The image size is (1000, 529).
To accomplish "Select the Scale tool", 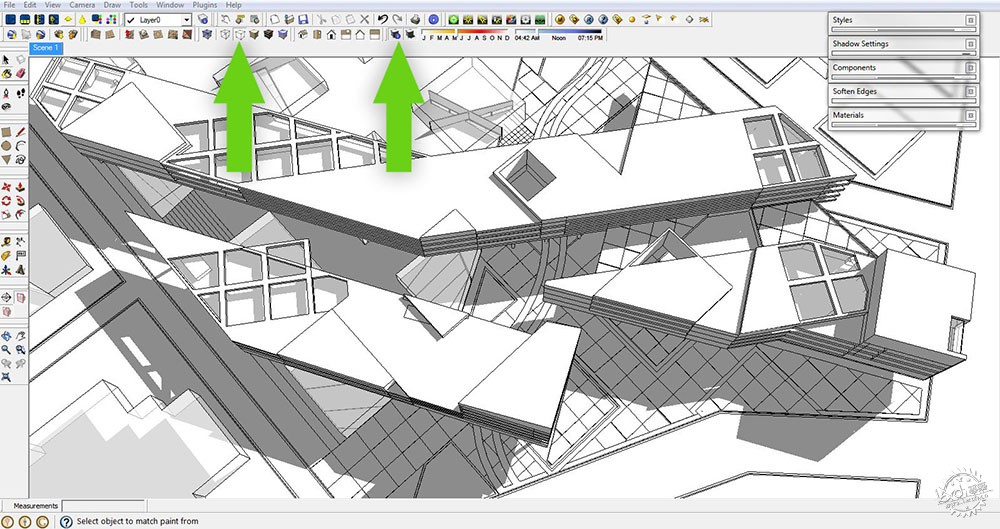I will pyautogui.click(x=6, y=215).
